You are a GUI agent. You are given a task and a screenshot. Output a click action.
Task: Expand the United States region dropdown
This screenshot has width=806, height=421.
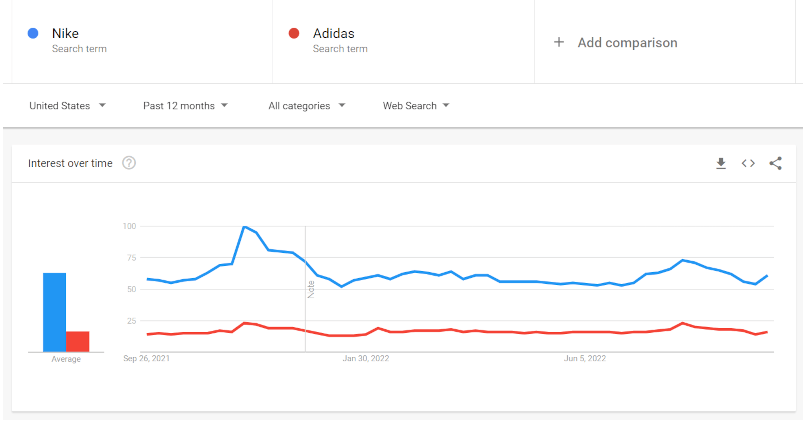point(68,105)
